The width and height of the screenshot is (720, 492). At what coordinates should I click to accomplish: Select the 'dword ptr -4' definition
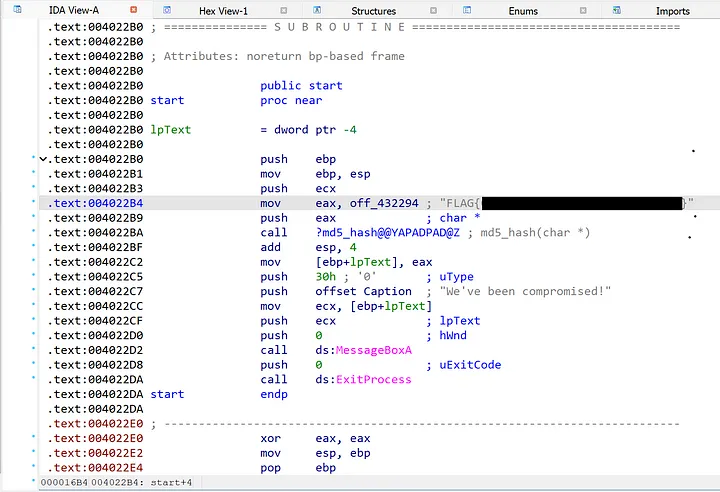click(x=315, y=130)
